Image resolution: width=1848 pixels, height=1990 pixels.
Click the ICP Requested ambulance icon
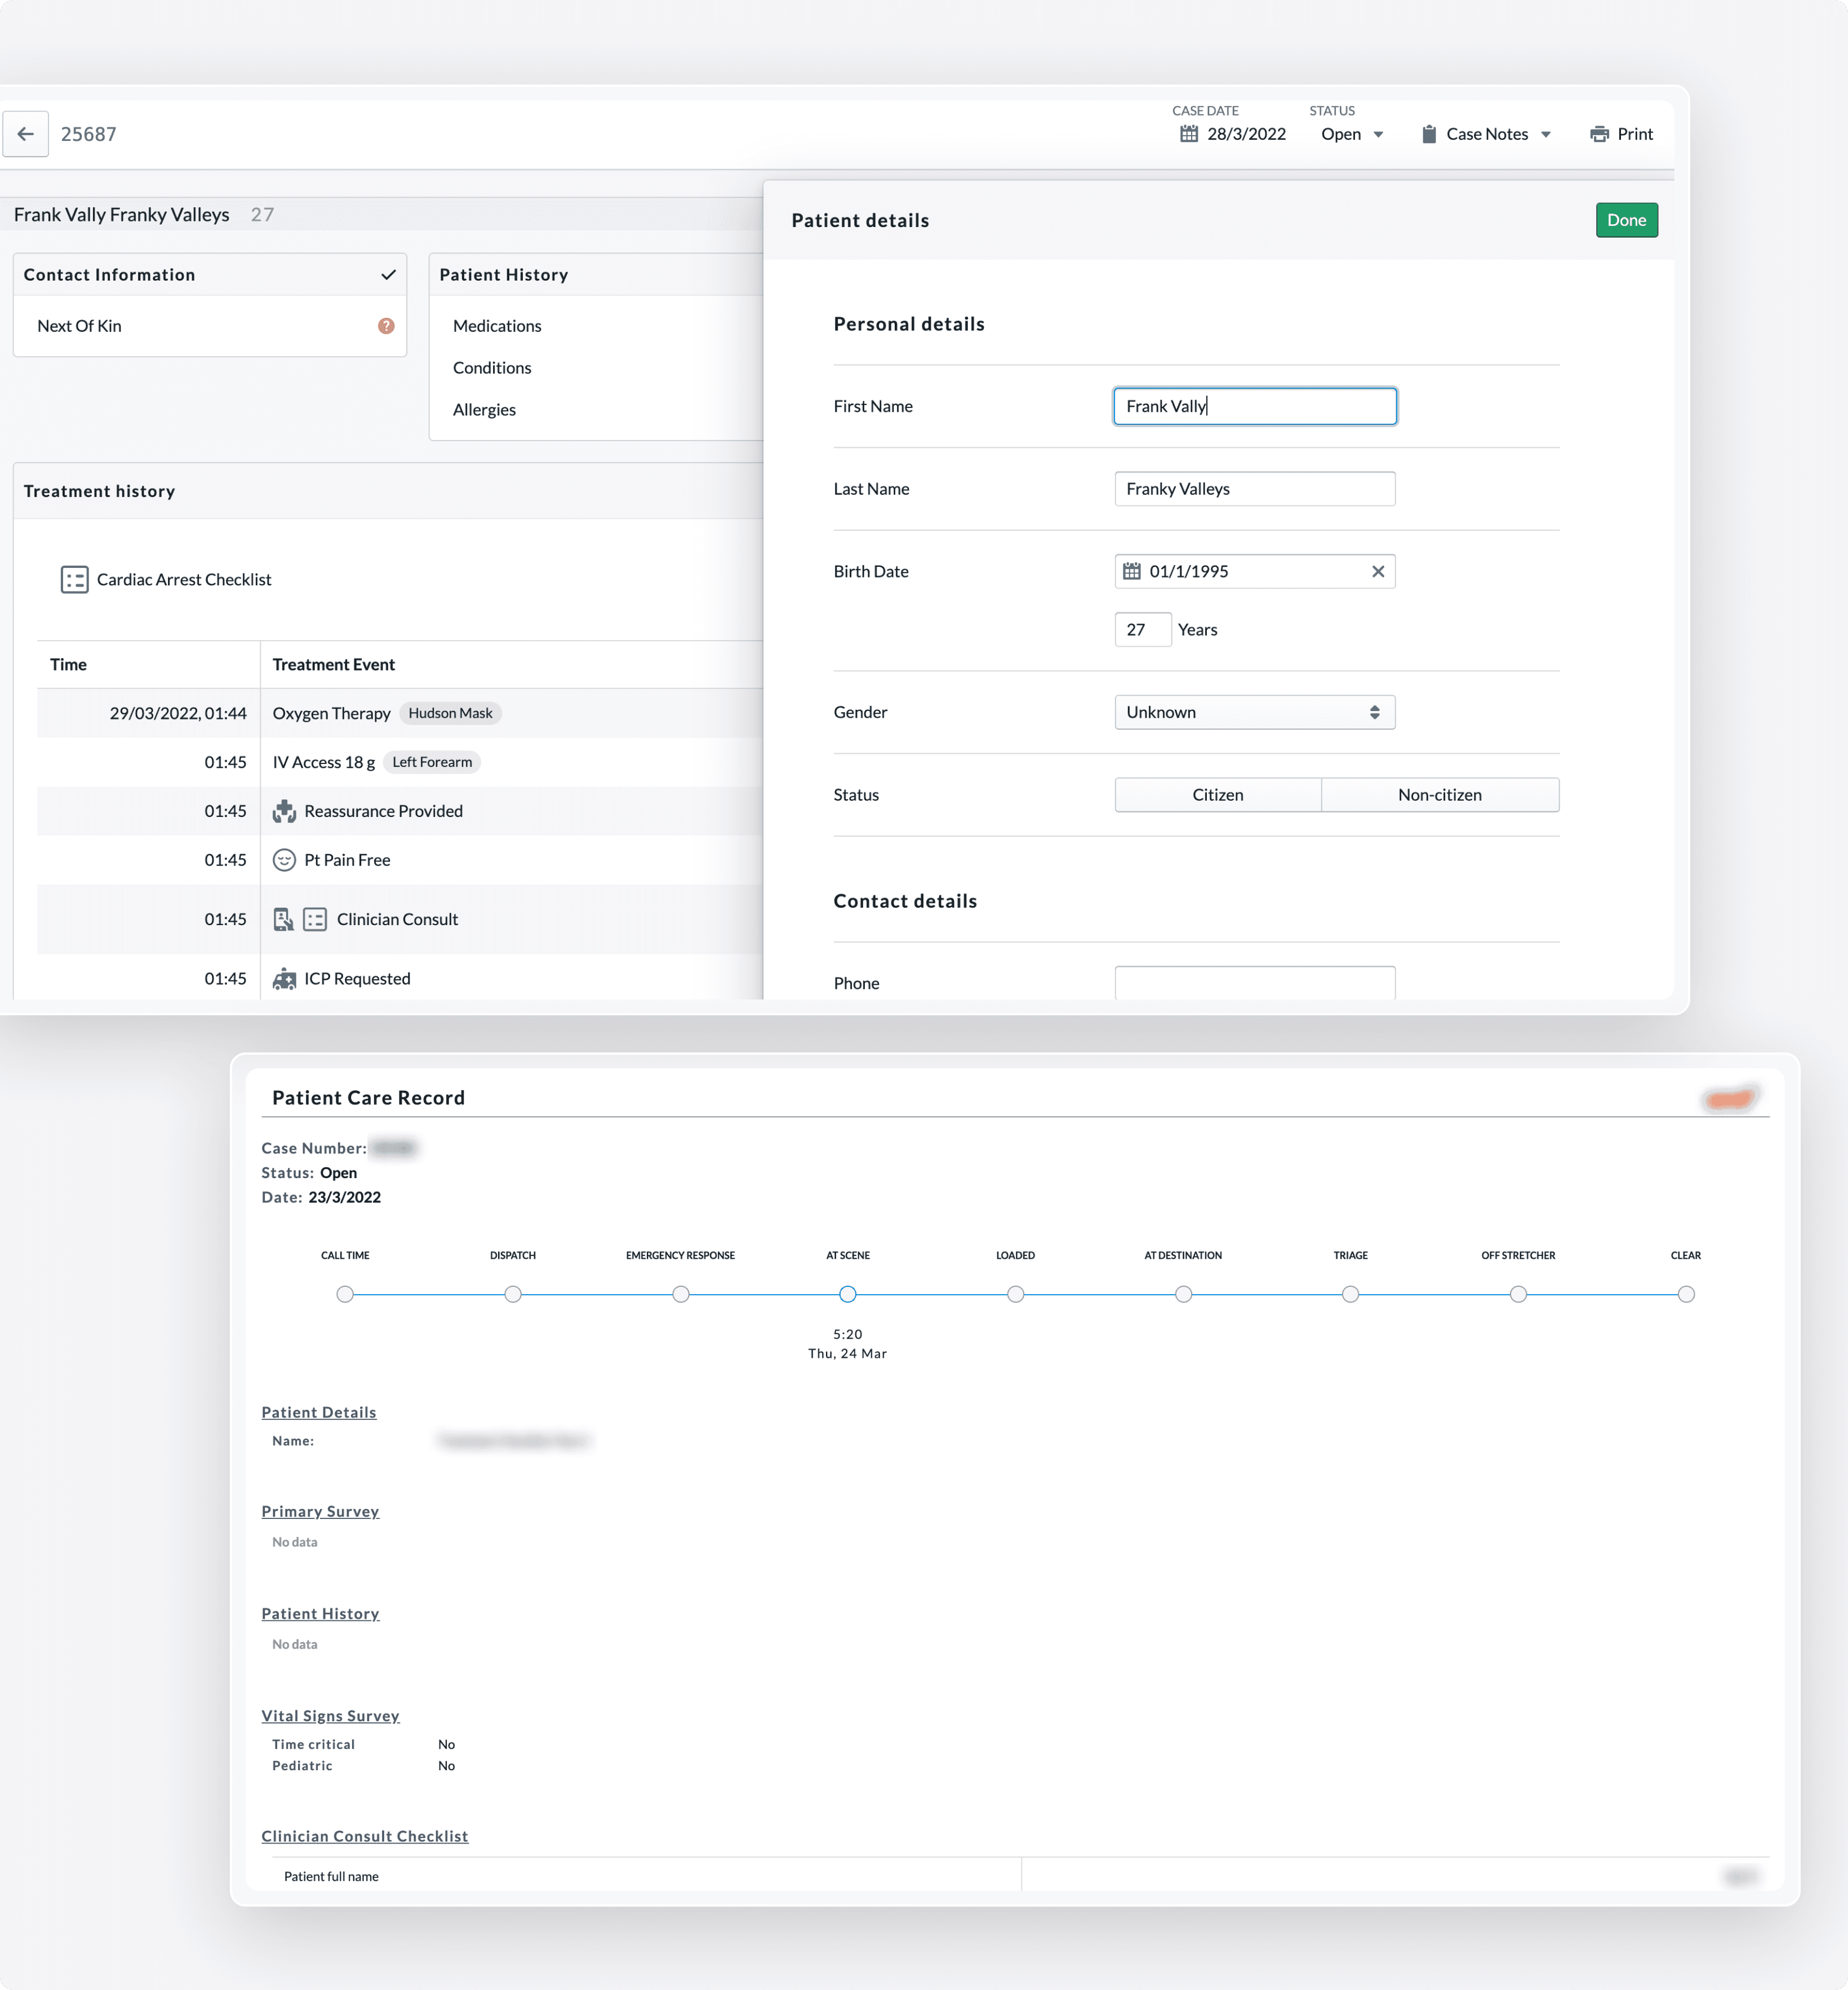(284, 979)
